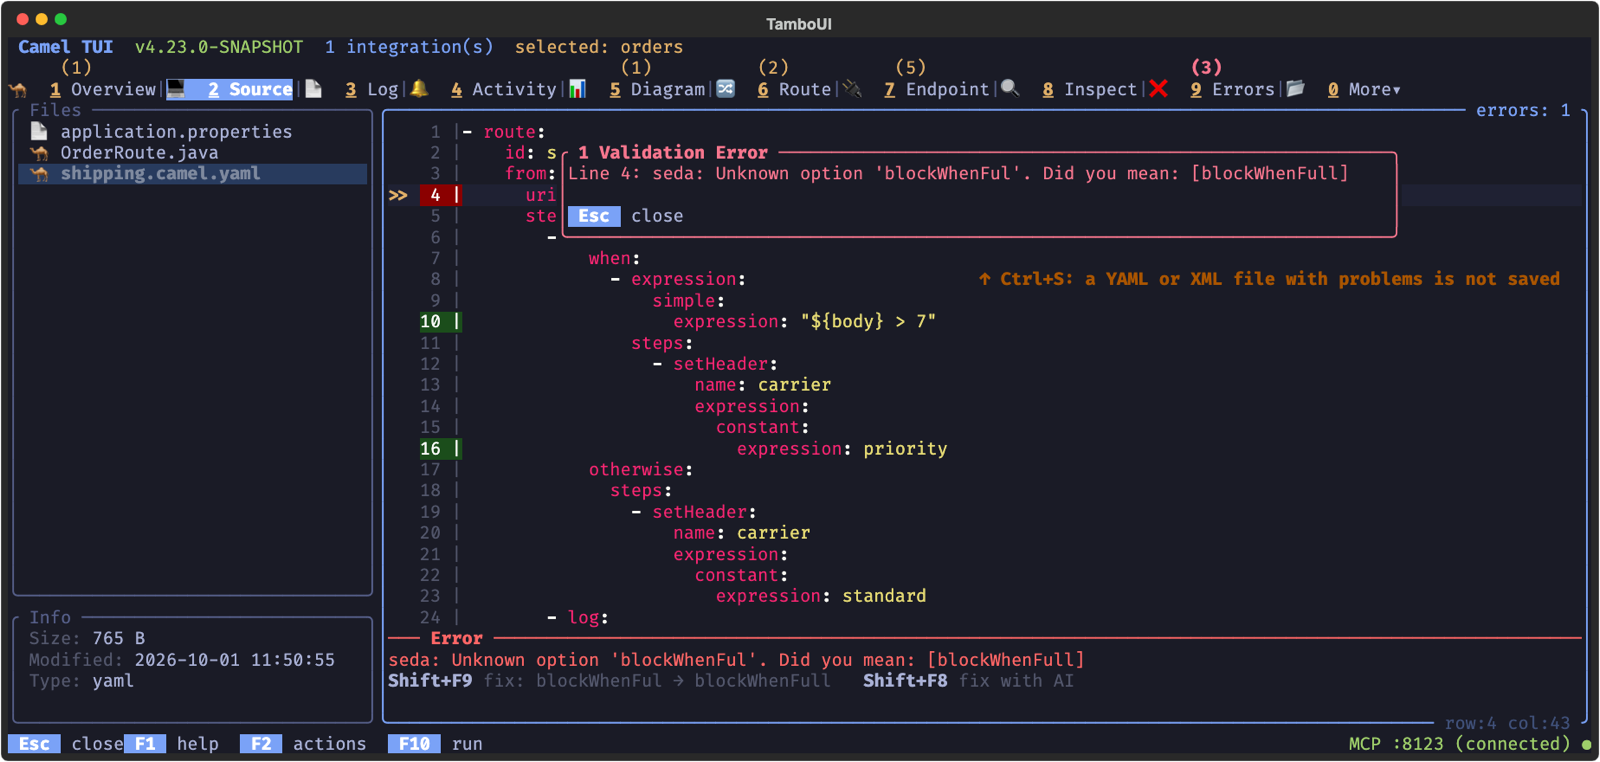1600x762 pixels.
Task: Click the bar chart icon before Diagram
Action: (578, 89)
